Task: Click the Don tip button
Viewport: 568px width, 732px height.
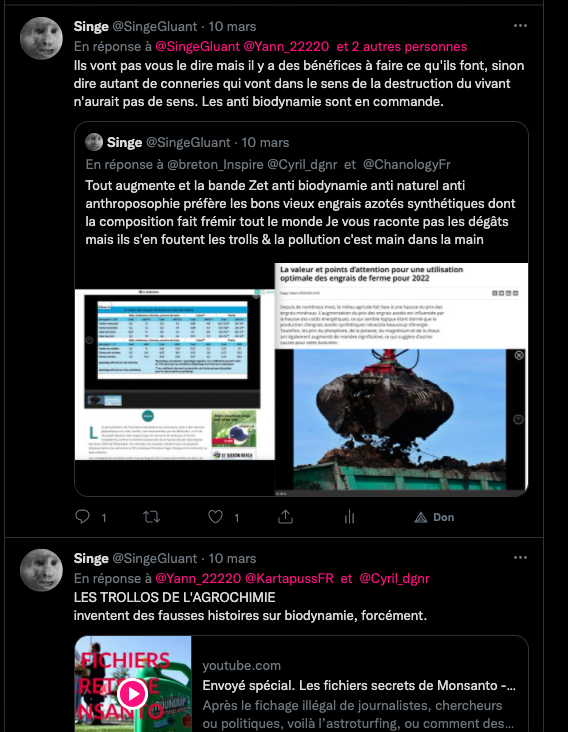Action: (435, 517)
